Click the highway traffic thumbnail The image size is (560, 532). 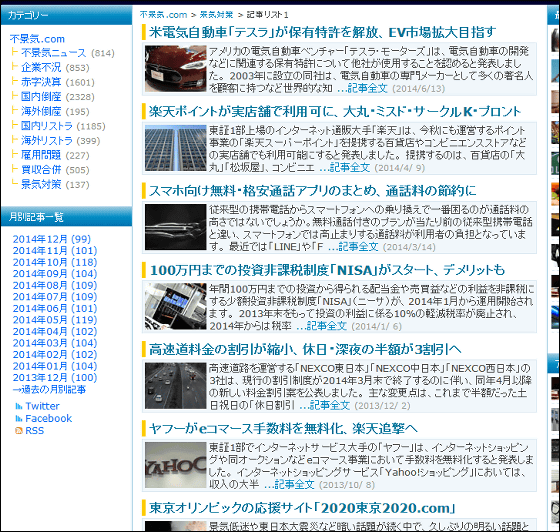click(175, 386)
